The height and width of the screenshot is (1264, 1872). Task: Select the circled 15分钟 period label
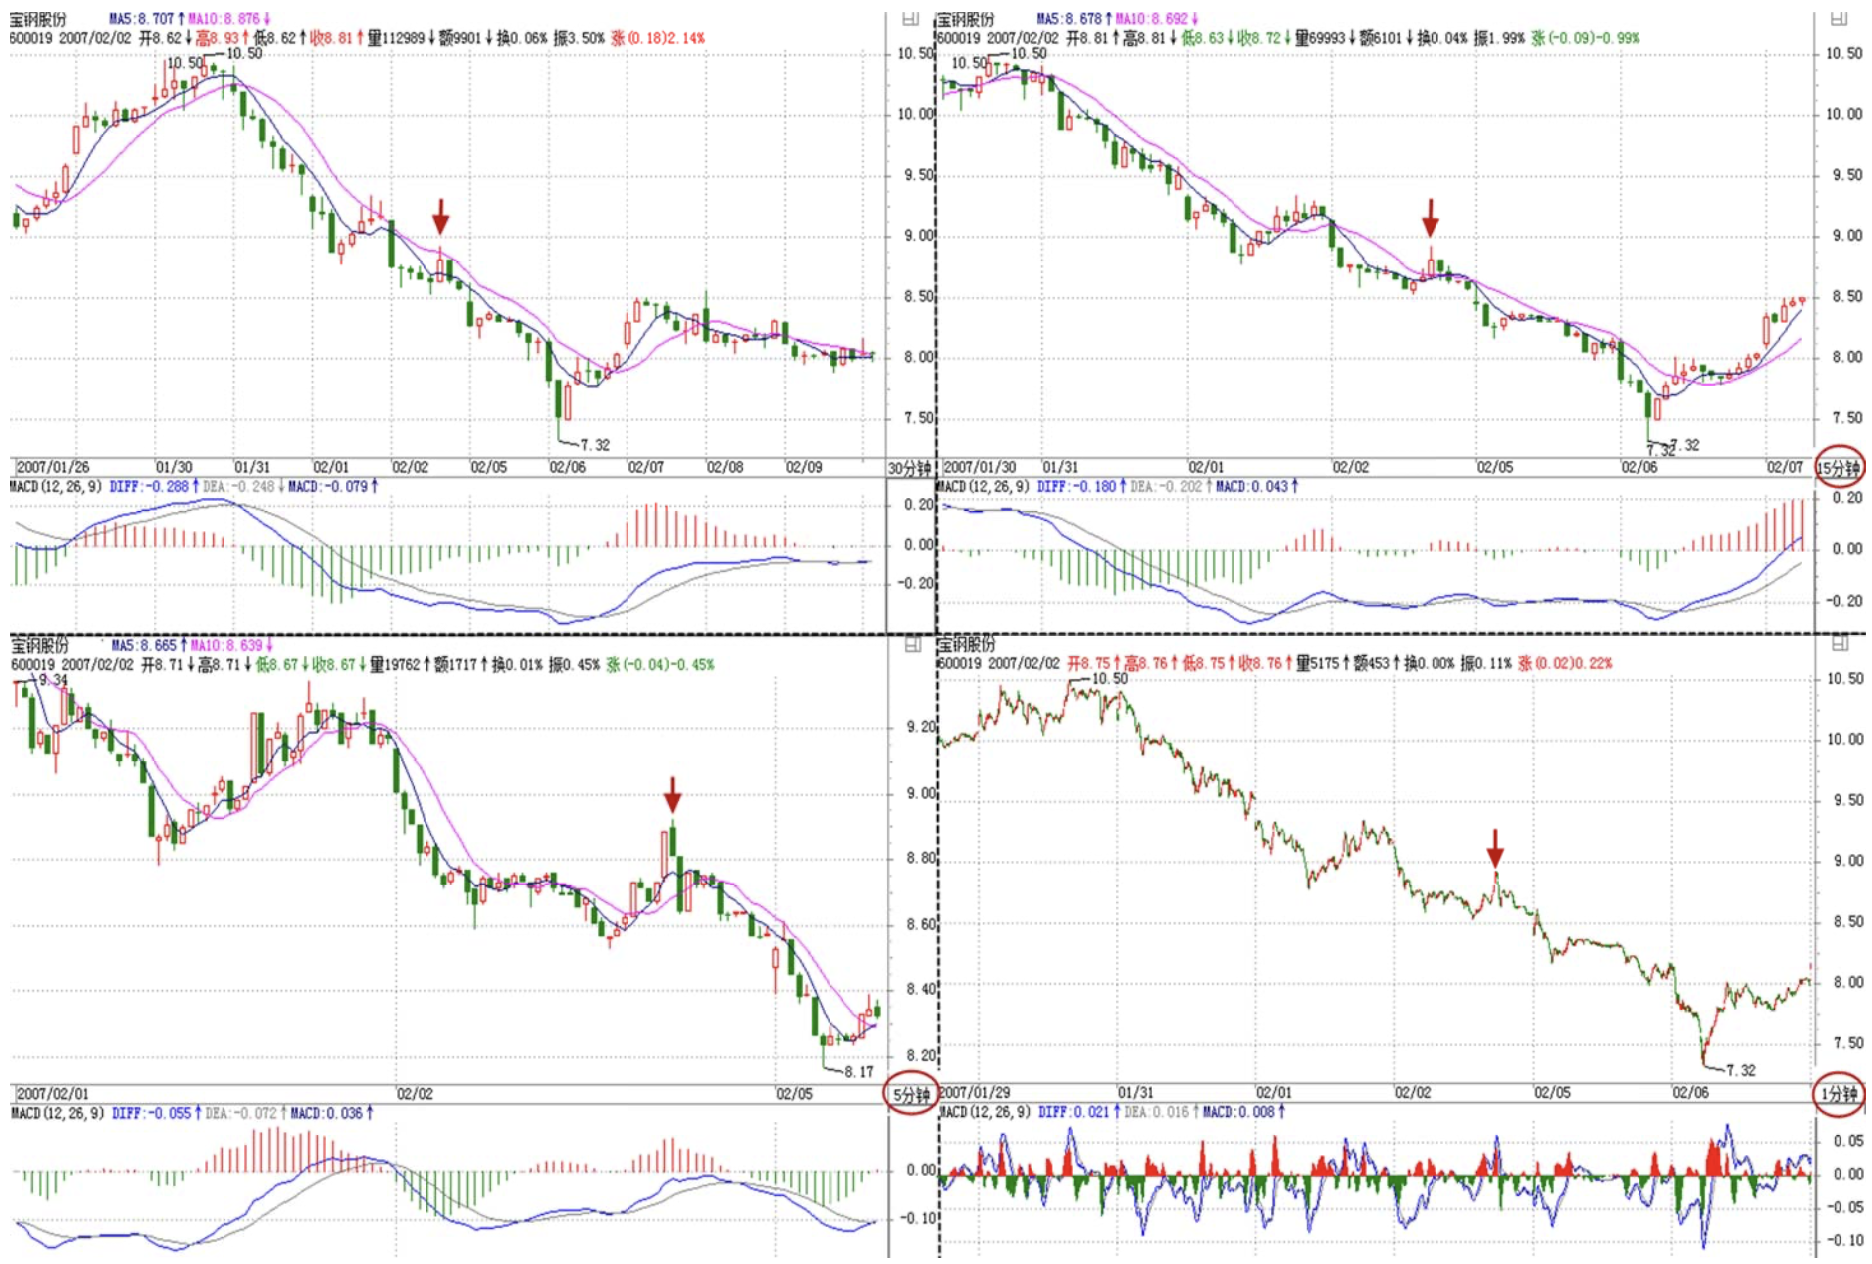point(1838,468)
